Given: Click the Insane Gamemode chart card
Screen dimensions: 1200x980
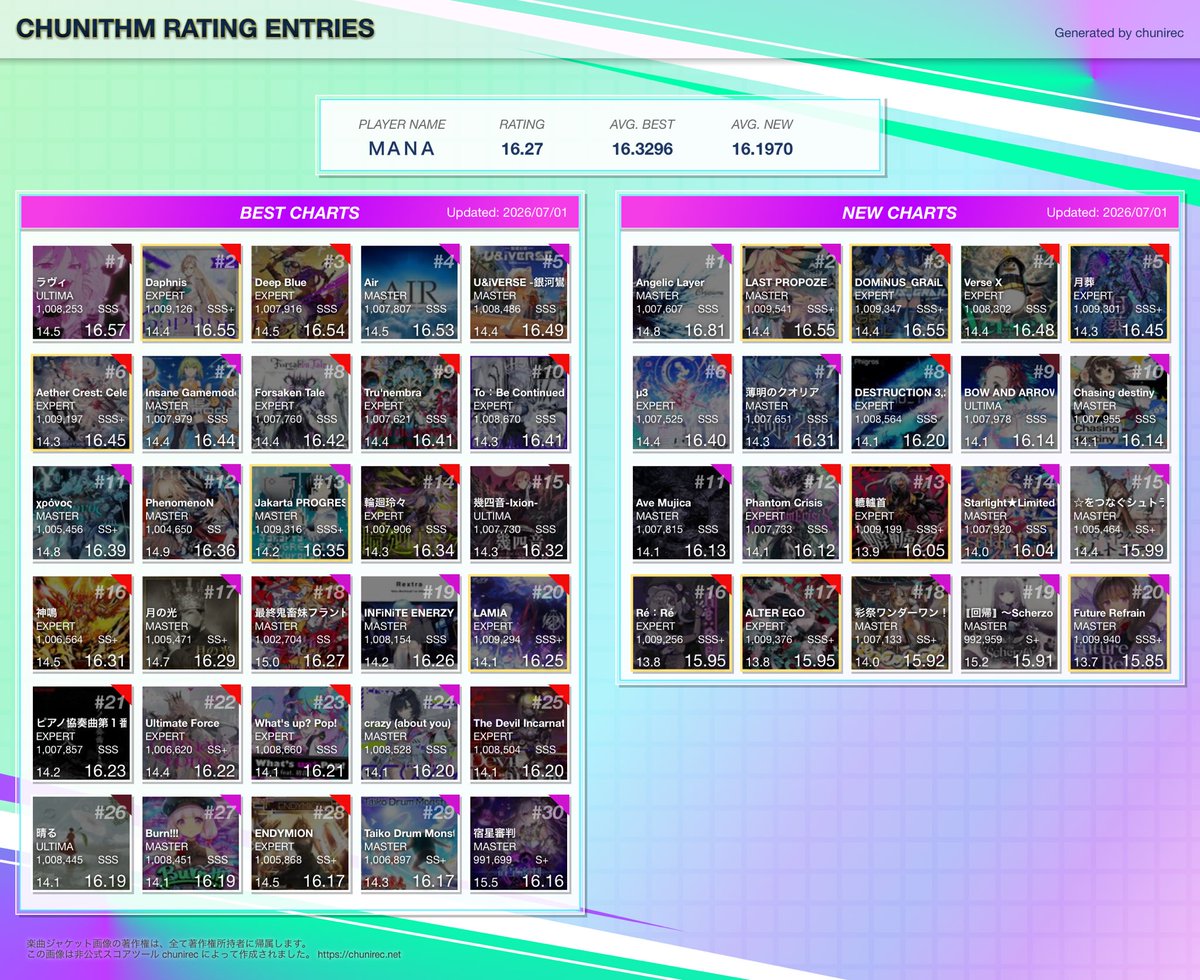Looking at the screenshot, I should pyautogui.click(x=192, y=402).
